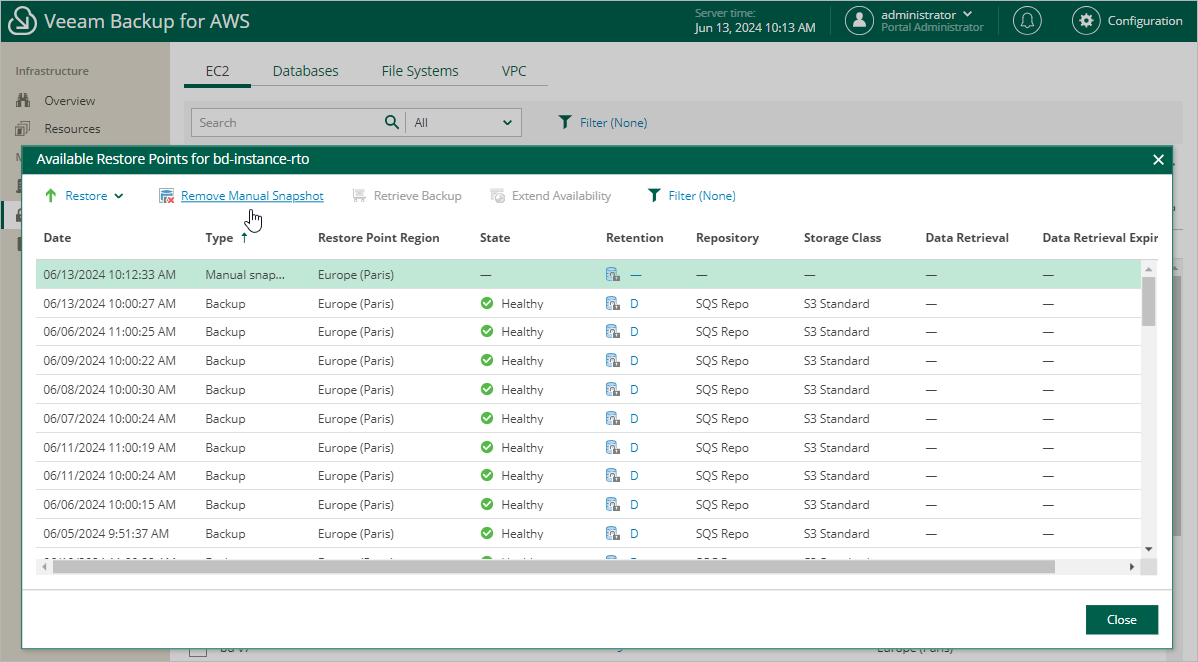This screenshot has width=1198, height=662.
Task: Click Europe (Paris) in 06/11/2024 11:00:19 AM row
Action: (x=356, y=447)
